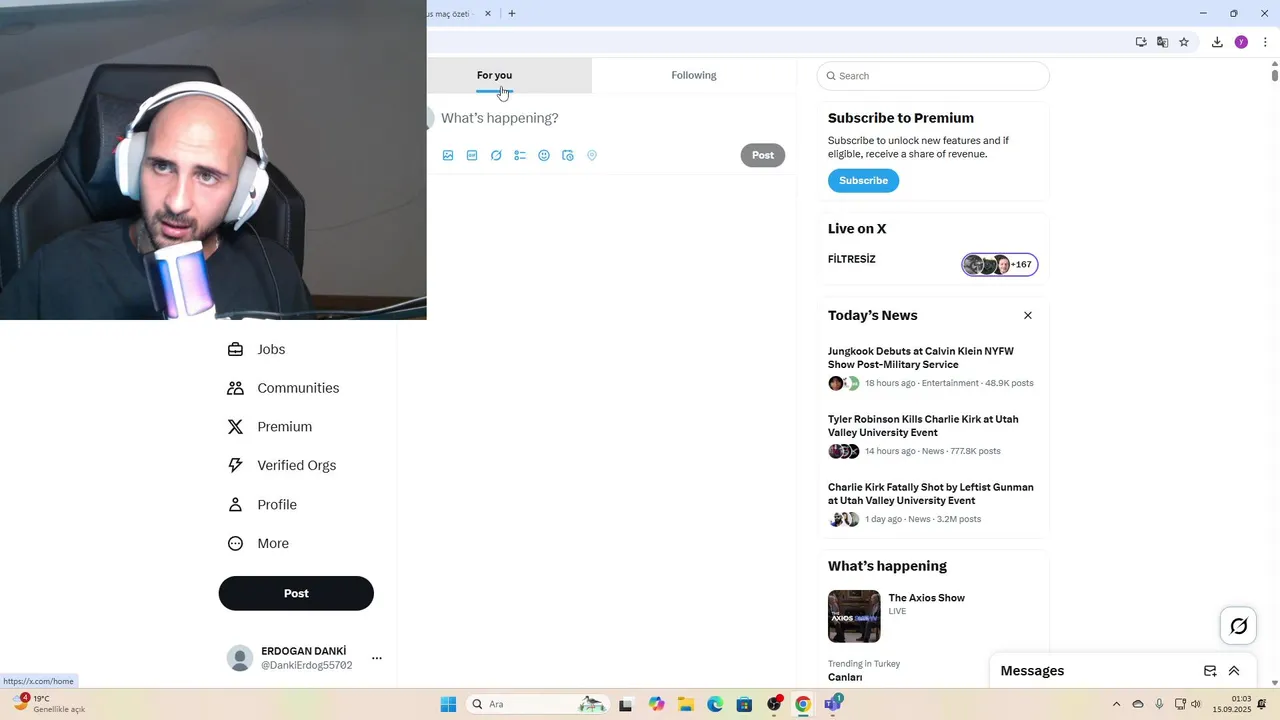Viewport: 1280px width, 720px height.
Task: Click into the Search box
Action: pos(933,76)
